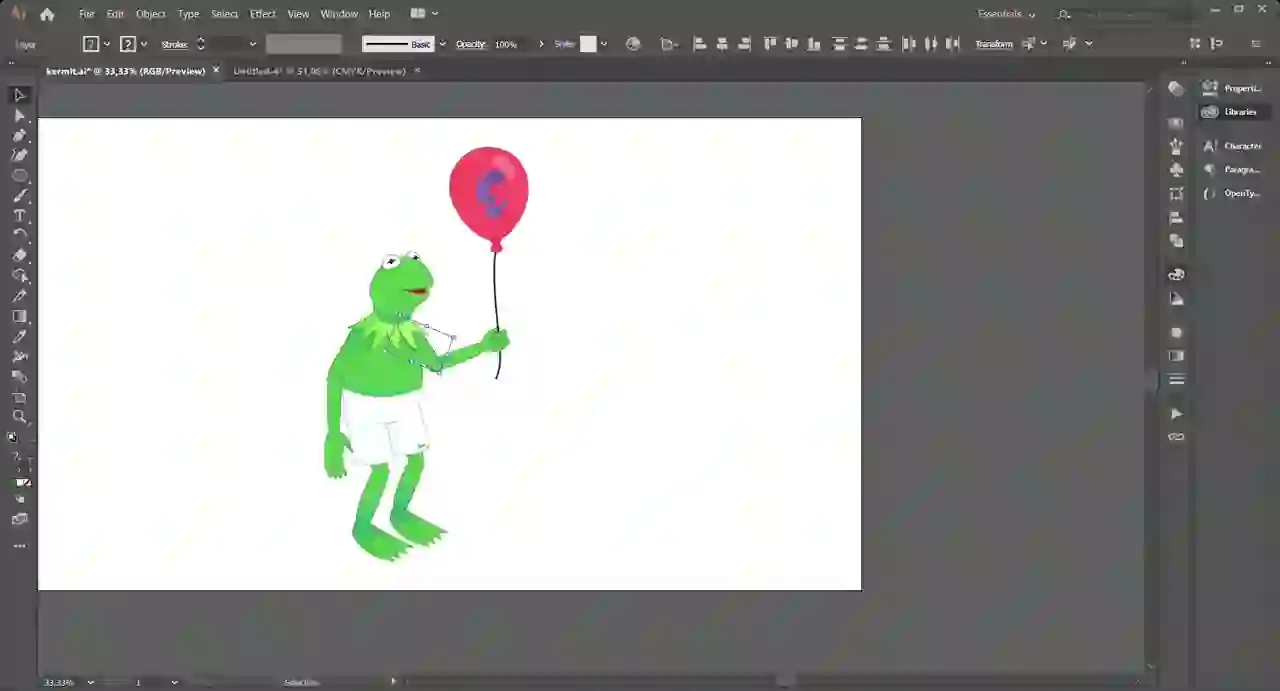Close the kermit.ai document tab
1280x691 pixels.
tap(216, 71)
